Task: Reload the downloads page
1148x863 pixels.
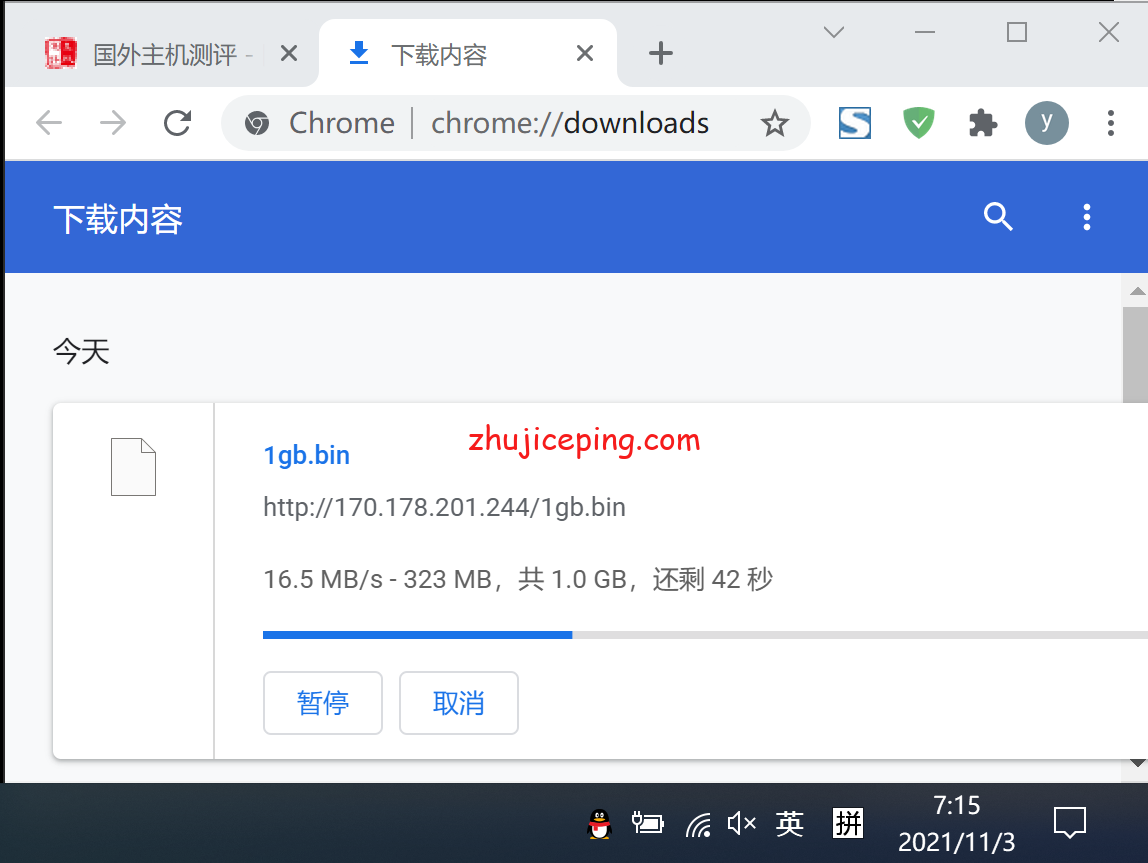Action: pos(177,123)
